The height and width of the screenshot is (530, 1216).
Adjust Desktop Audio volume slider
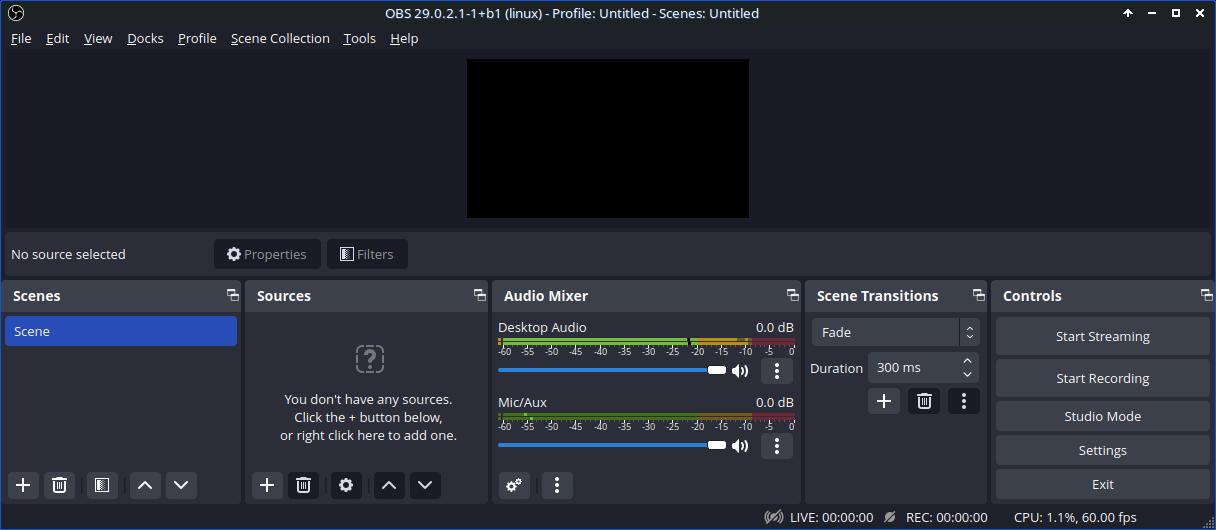[612, 370]
